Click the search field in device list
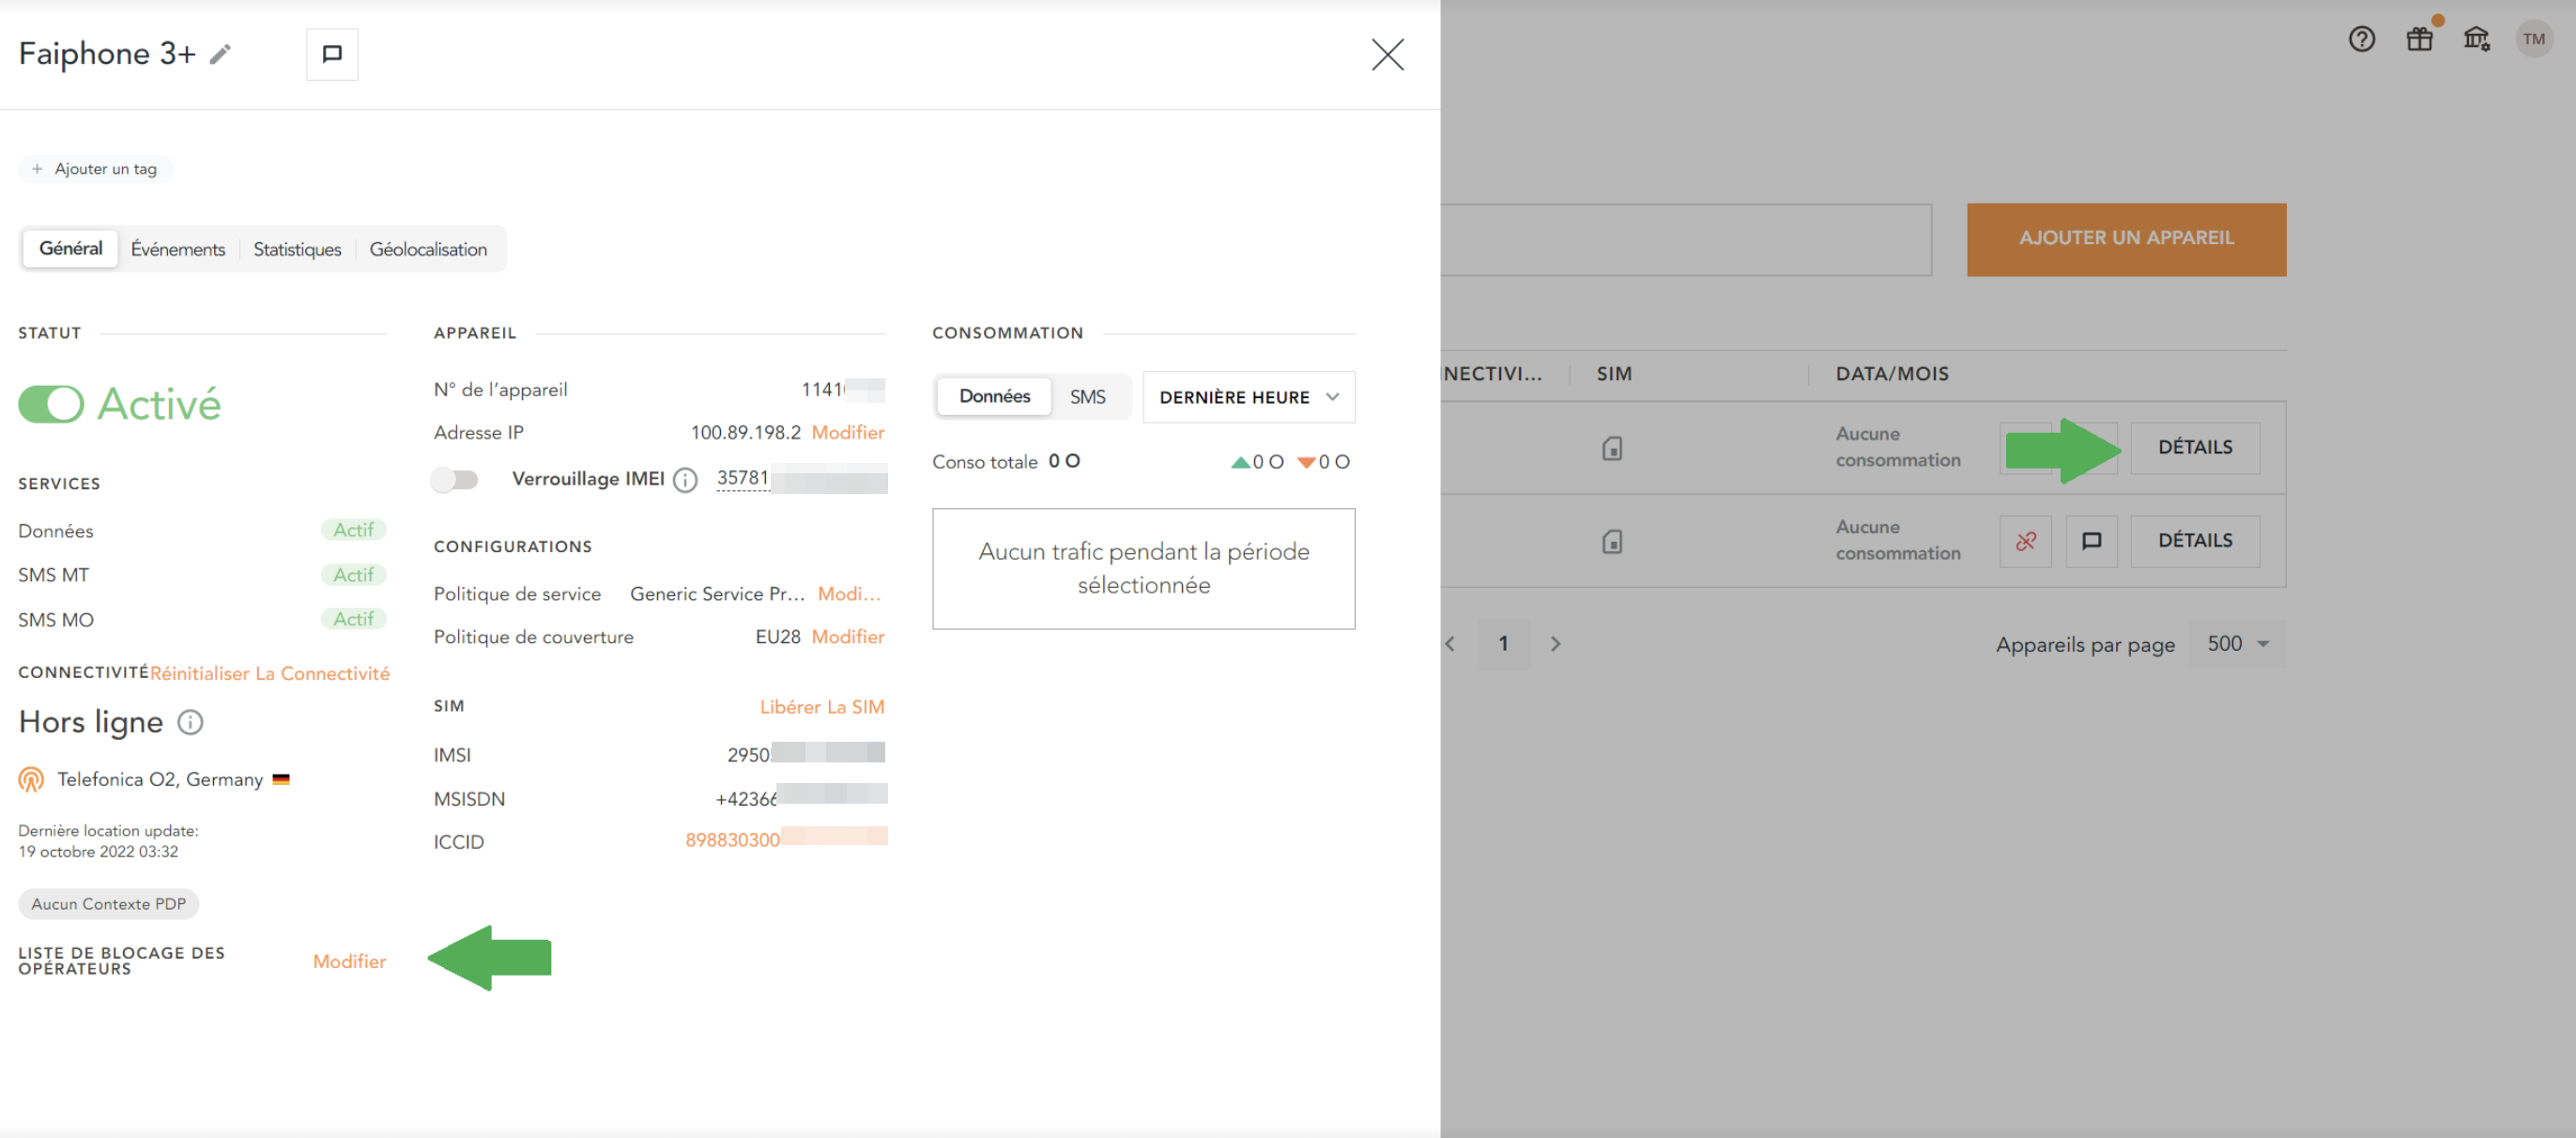Viewport: 2576px width, 1138px height. 1685,239
